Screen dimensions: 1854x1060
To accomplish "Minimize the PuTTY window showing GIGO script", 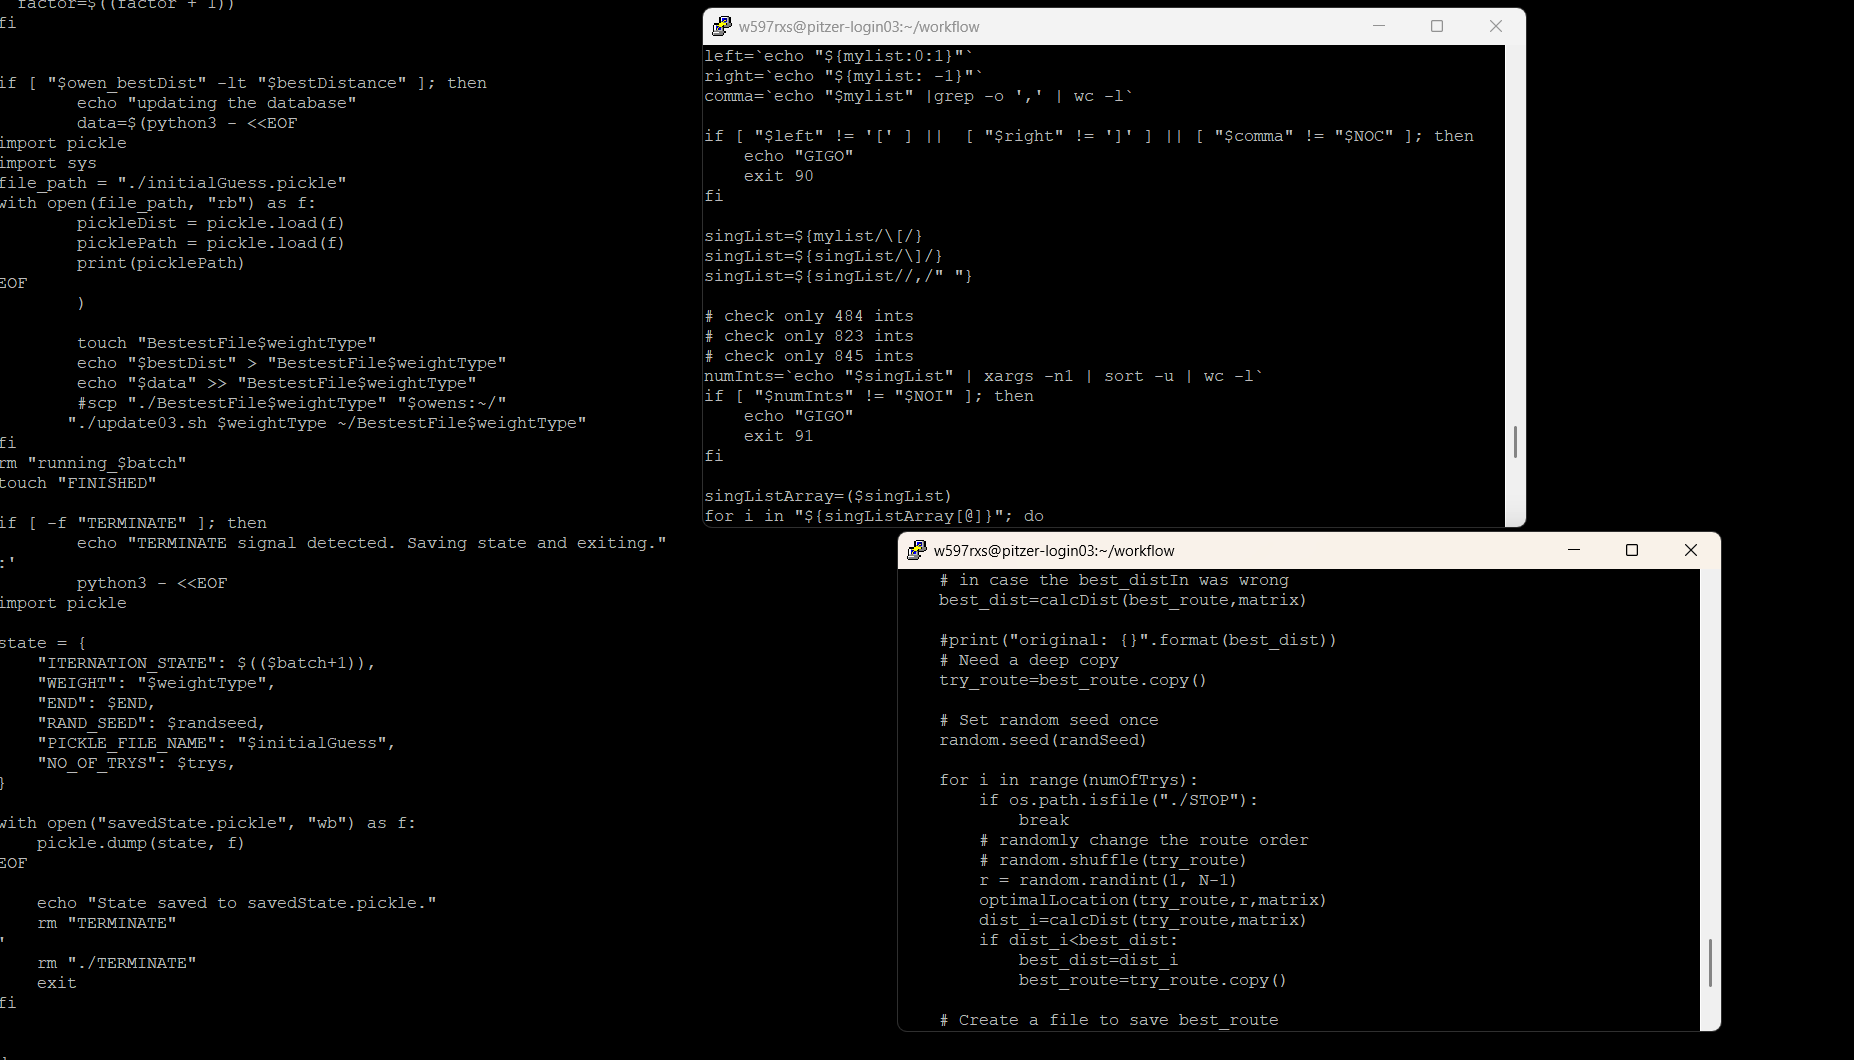I will point(1379,26).
